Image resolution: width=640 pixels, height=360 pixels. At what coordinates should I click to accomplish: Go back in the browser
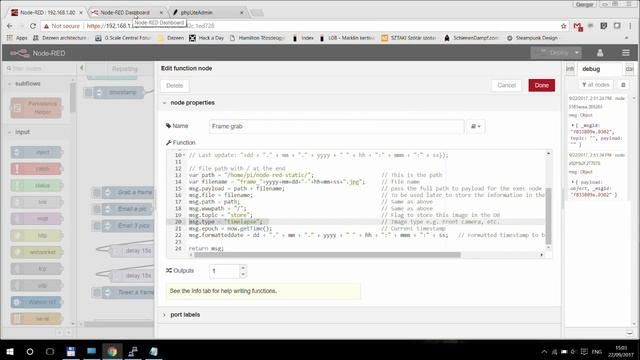pyautogui.click(x=10, y=26)
